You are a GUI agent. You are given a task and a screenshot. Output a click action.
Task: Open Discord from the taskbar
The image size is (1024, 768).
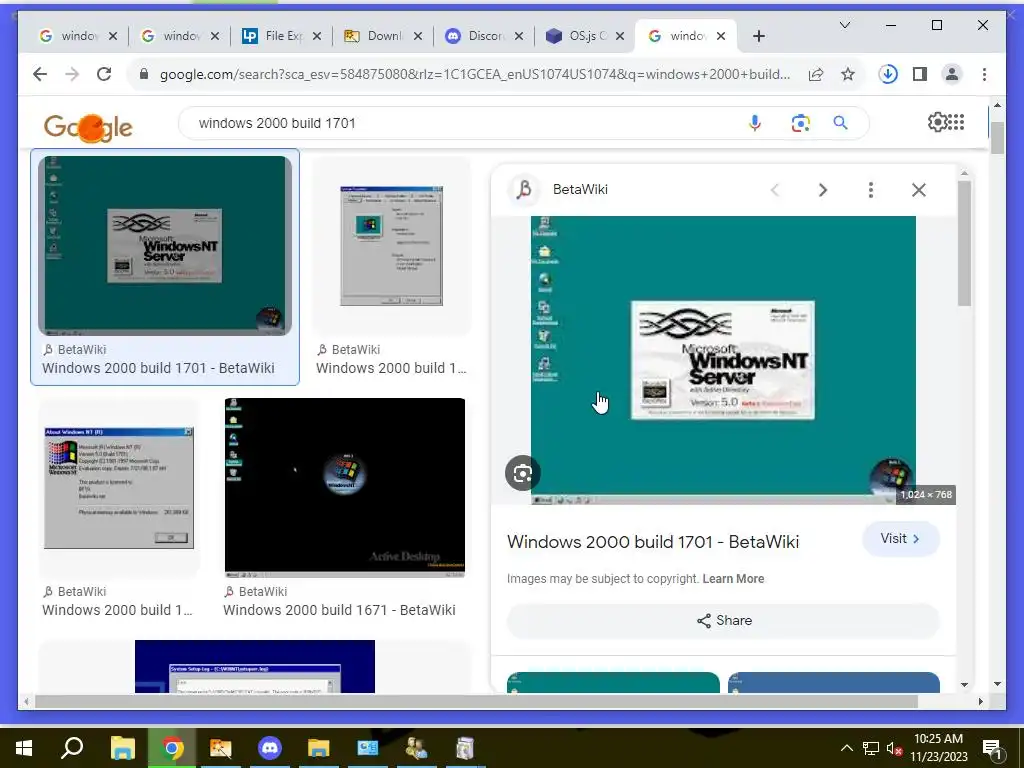[270, 748]
